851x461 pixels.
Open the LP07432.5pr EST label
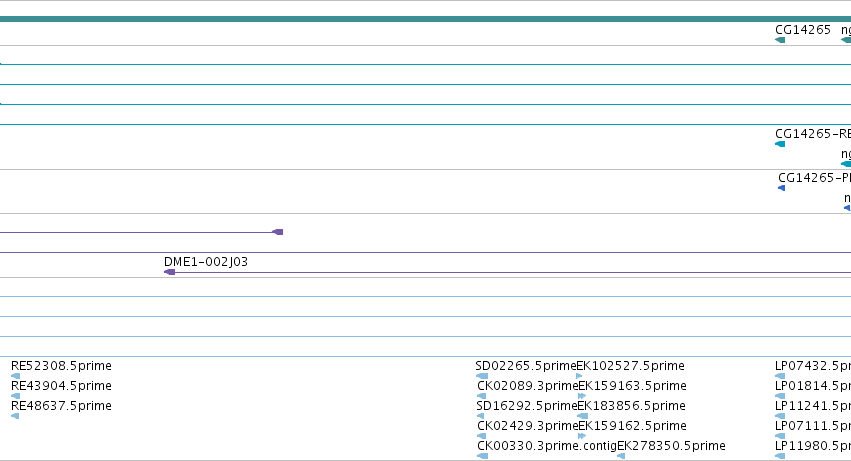click(813, 366)
